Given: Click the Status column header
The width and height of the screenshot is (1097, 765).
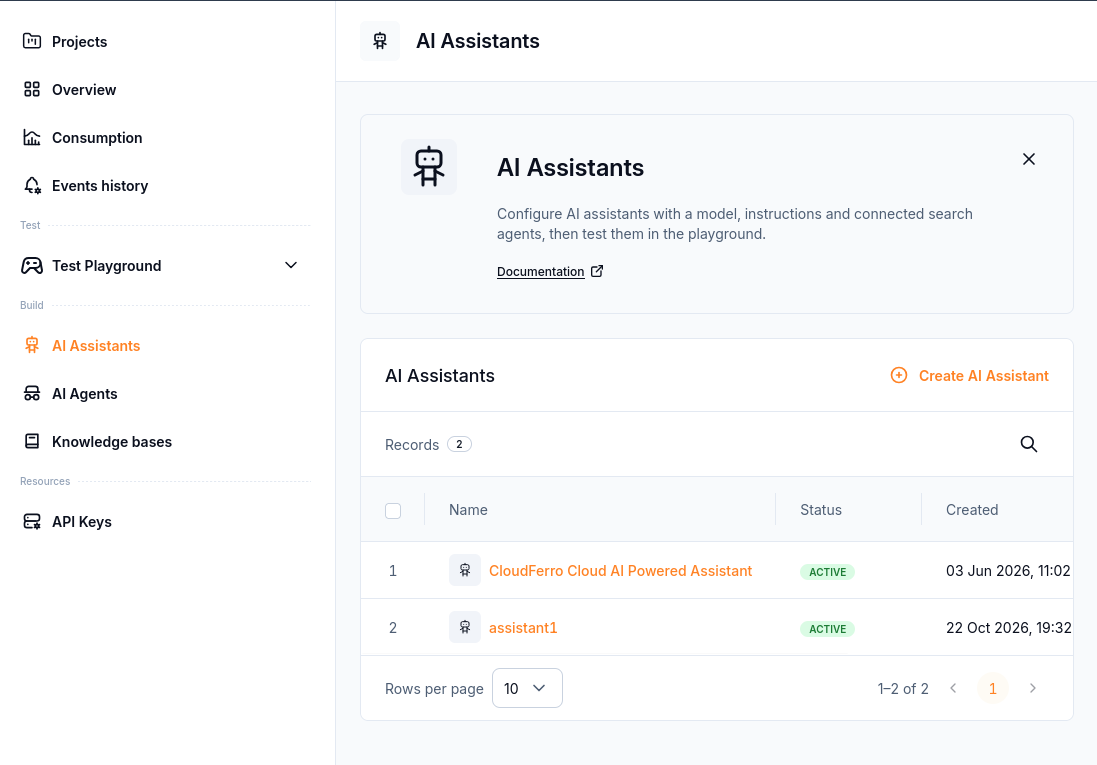Looking at the screenshot, I should [821, 510].
